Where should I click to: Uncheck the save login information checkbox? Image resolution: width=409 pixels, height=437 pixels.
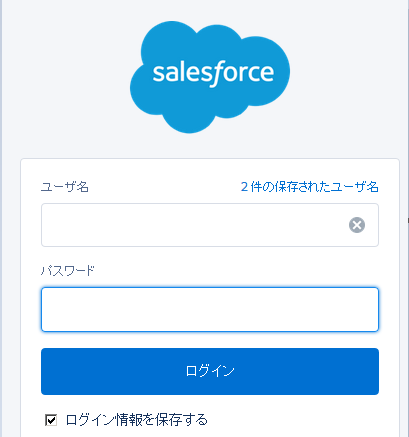click(51, 420)
